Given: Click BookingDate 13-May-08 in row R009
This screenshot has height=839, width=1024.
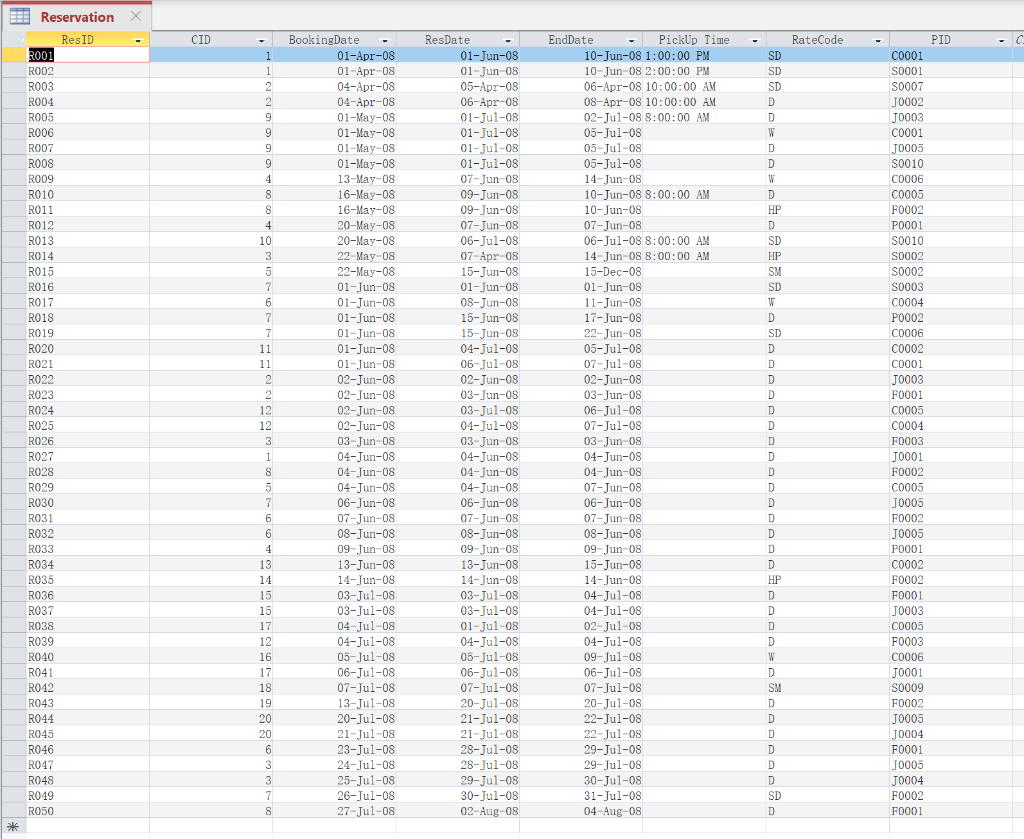Looking at the screenshot, I should pyautogui.click(x=334, y=179).
